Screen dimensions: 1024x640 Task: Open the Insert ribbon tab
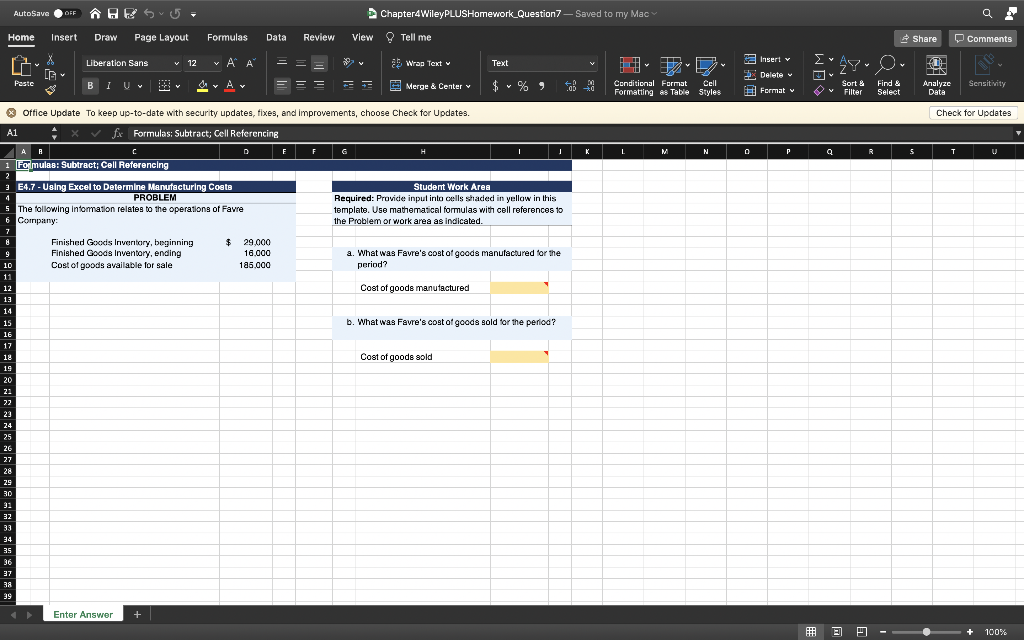tap(64, 37)
